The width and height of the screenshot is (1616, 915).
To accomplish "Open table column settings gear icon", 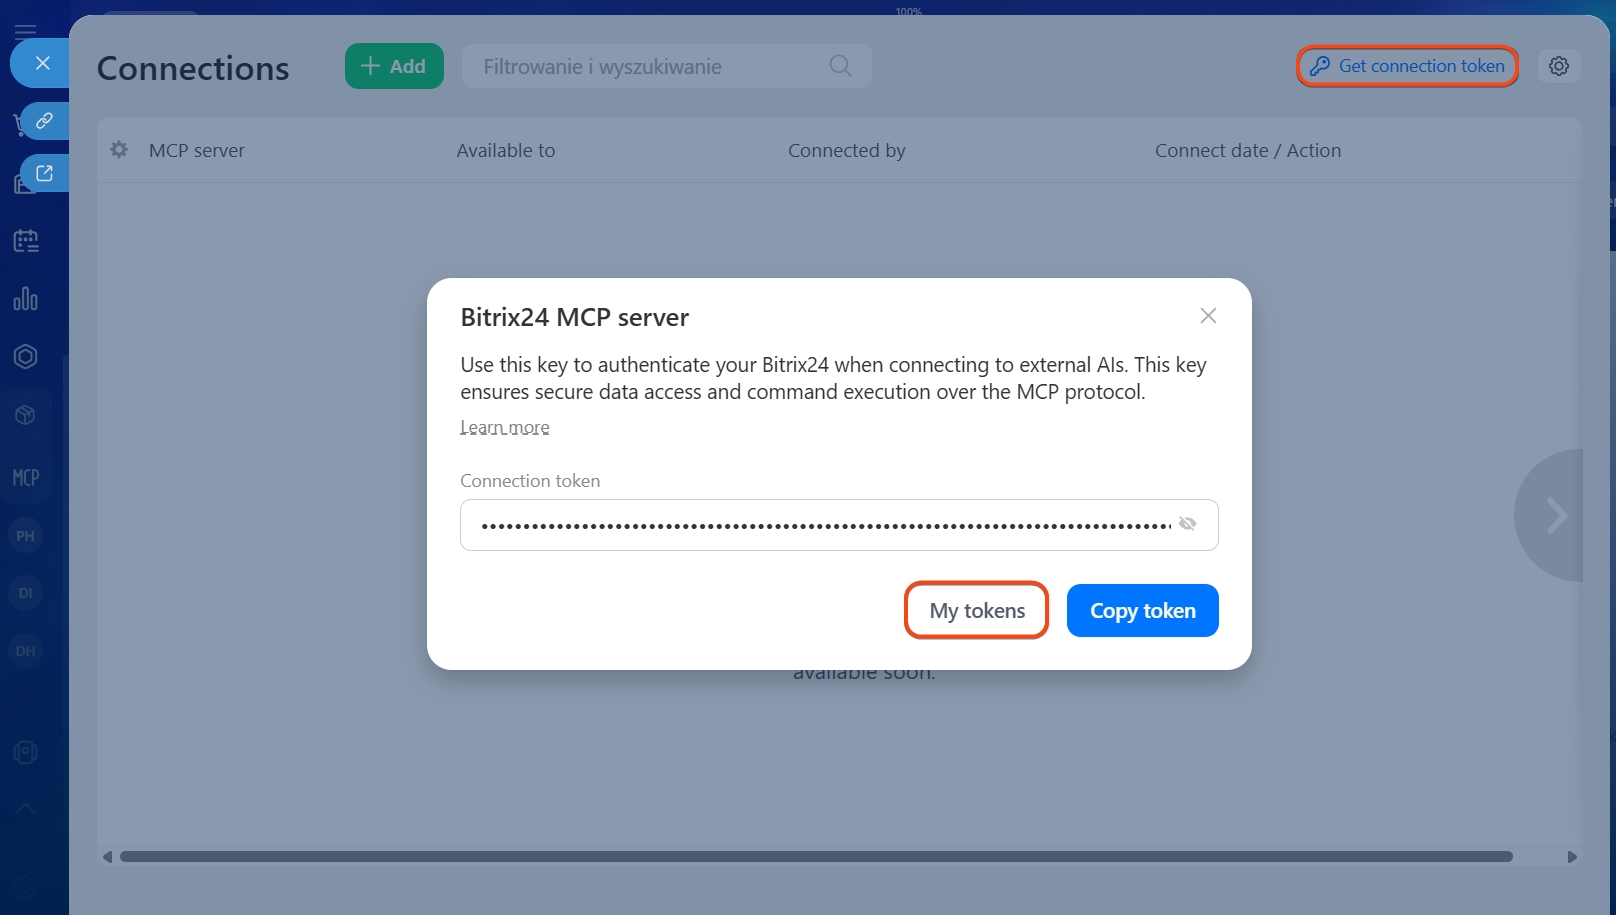I will 119,150.
